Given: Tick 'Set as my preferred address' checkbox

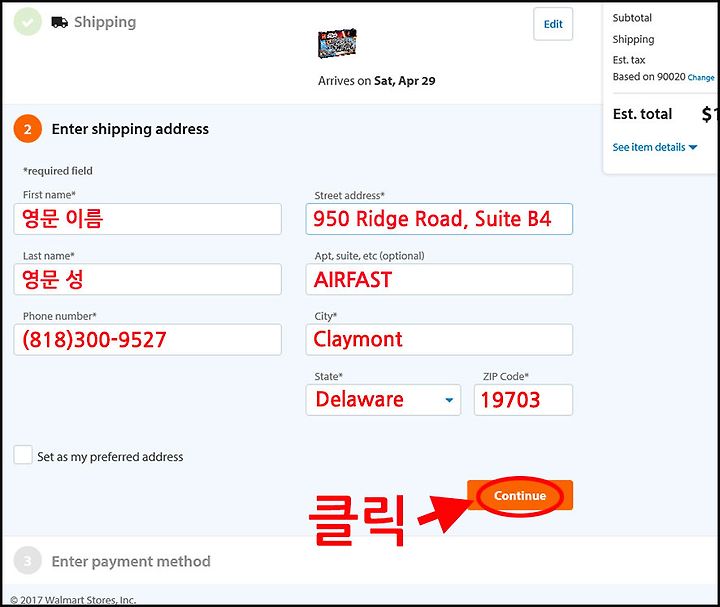Looking at the screenshot, I should click(23, 455).
